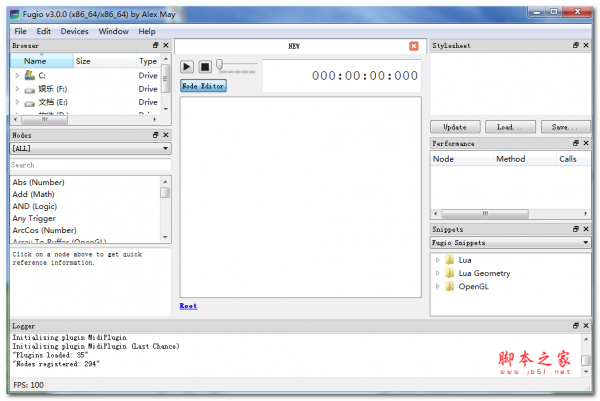Click the Save... stylesheet button
The height and width of the screenshot is (401, 600).
tap(565, 127)
